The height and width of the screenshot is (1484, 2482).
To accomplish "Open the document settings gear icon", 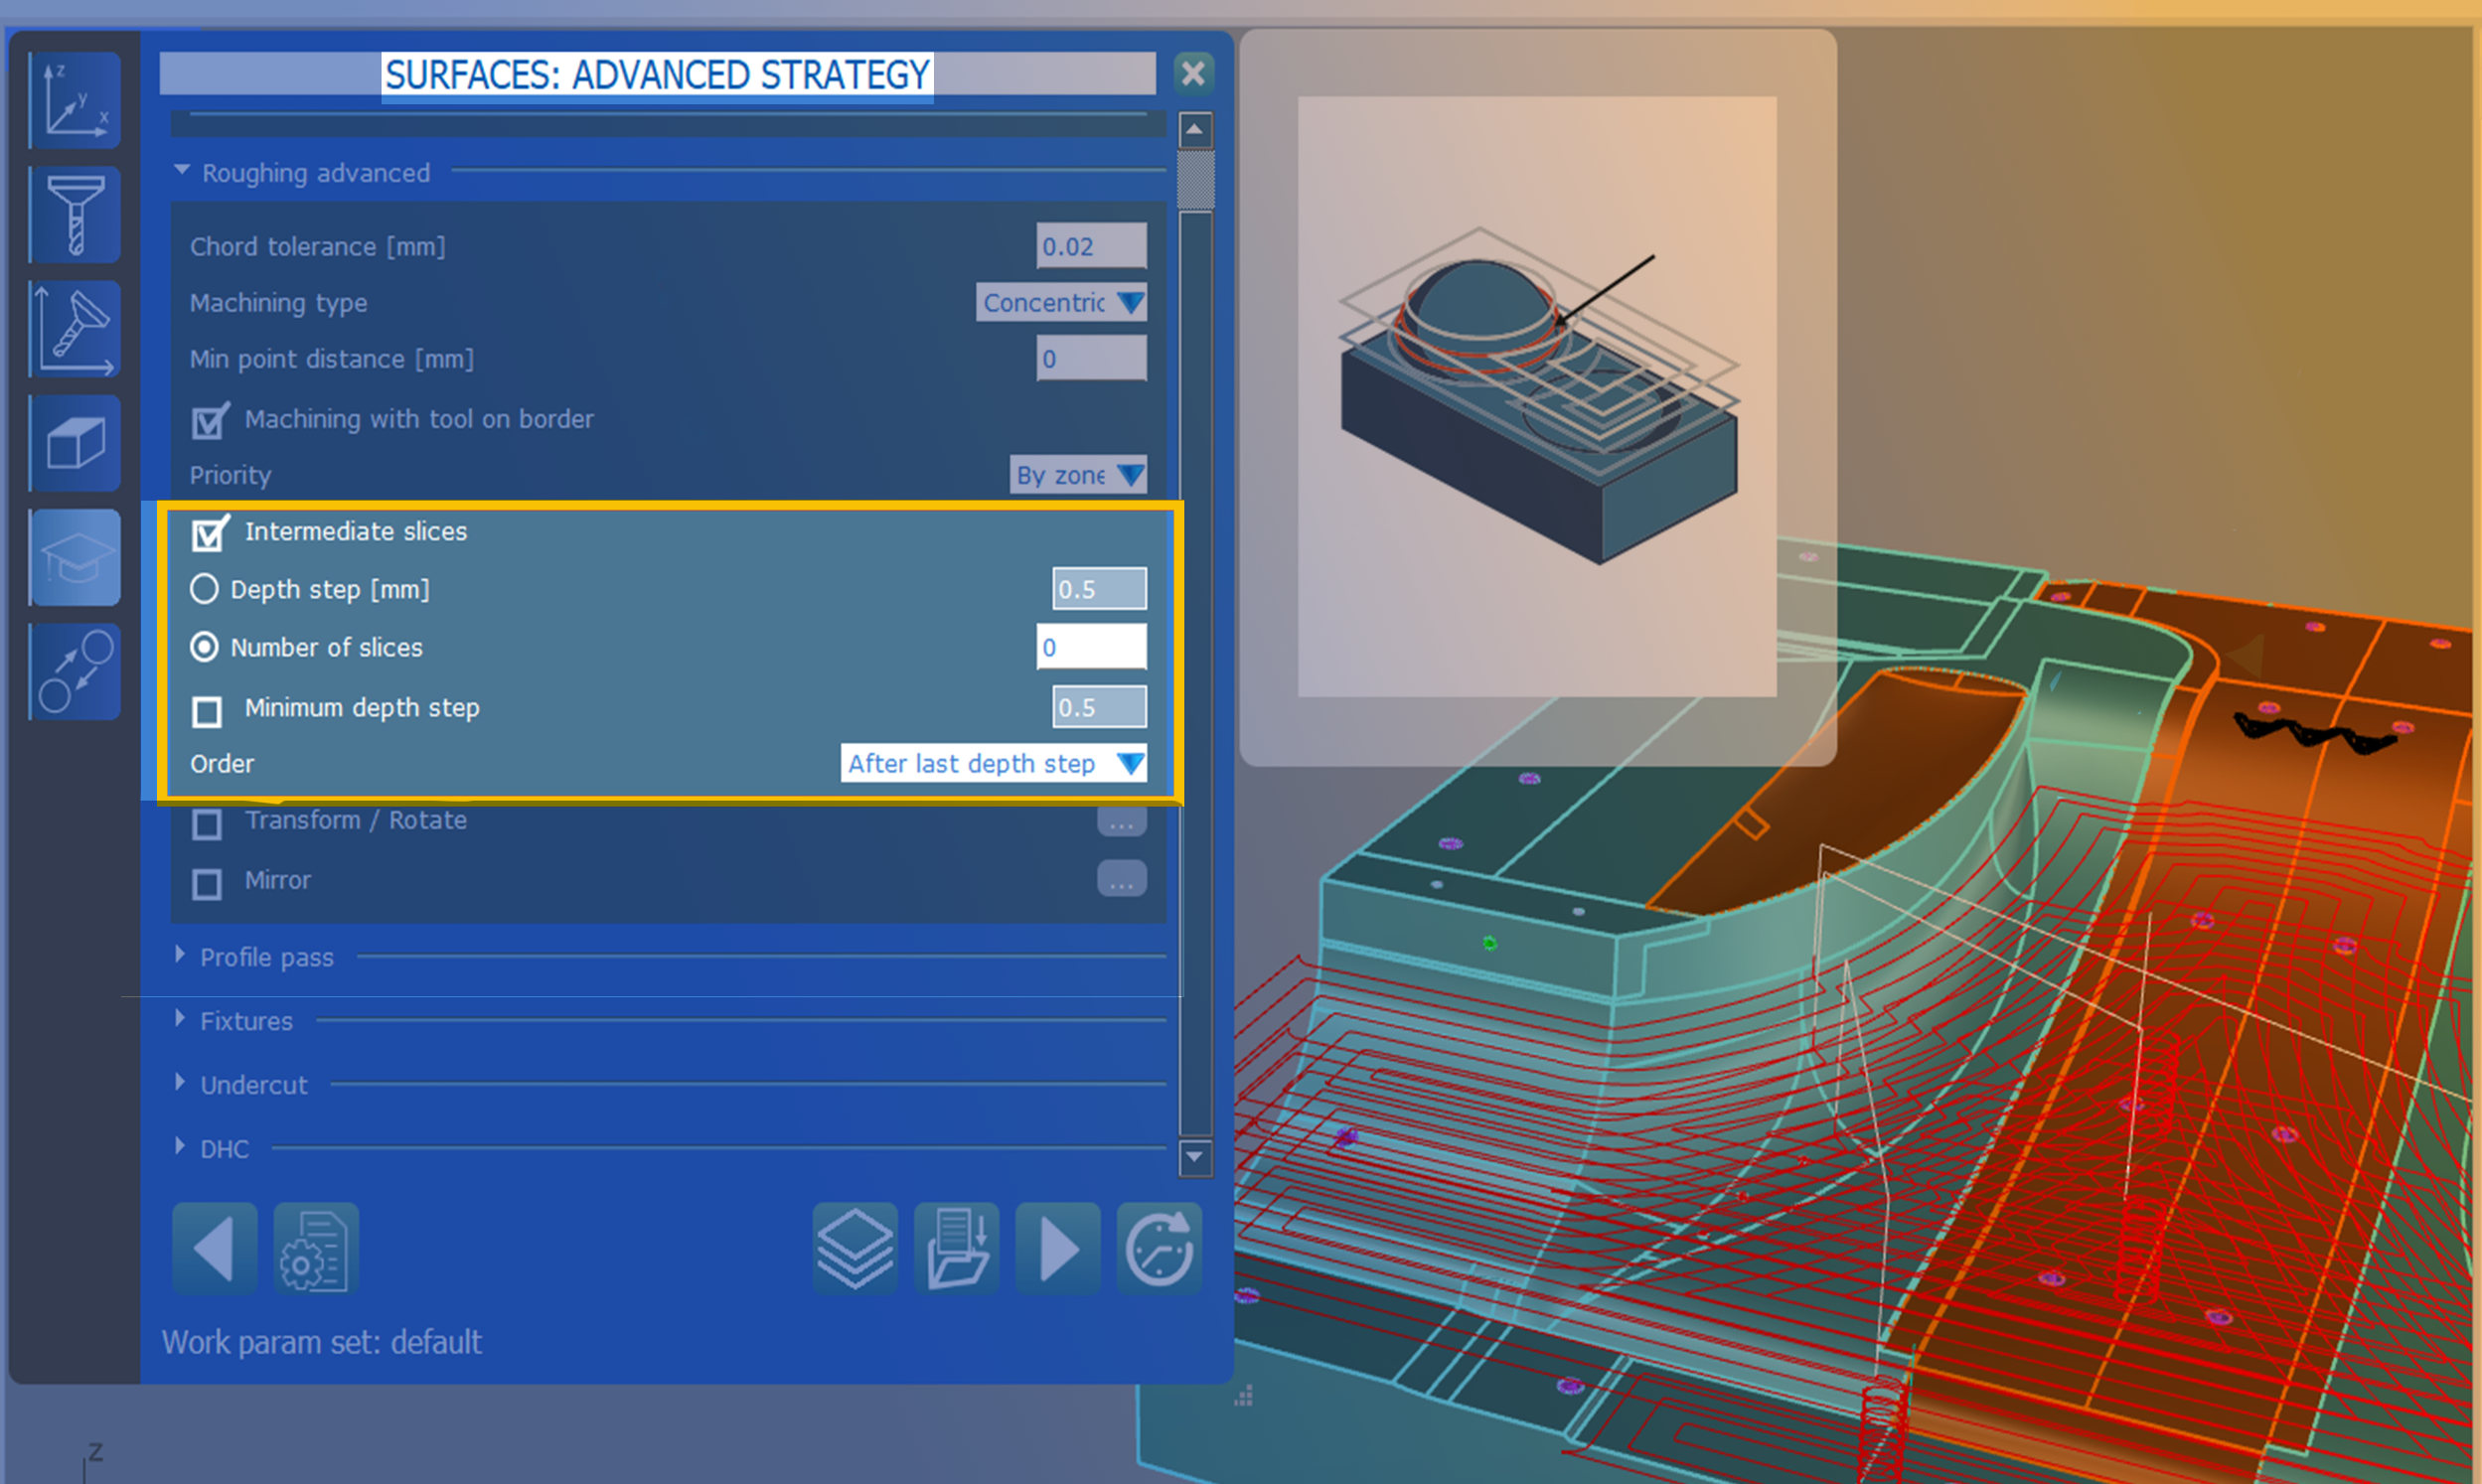I will (315, 1248).
